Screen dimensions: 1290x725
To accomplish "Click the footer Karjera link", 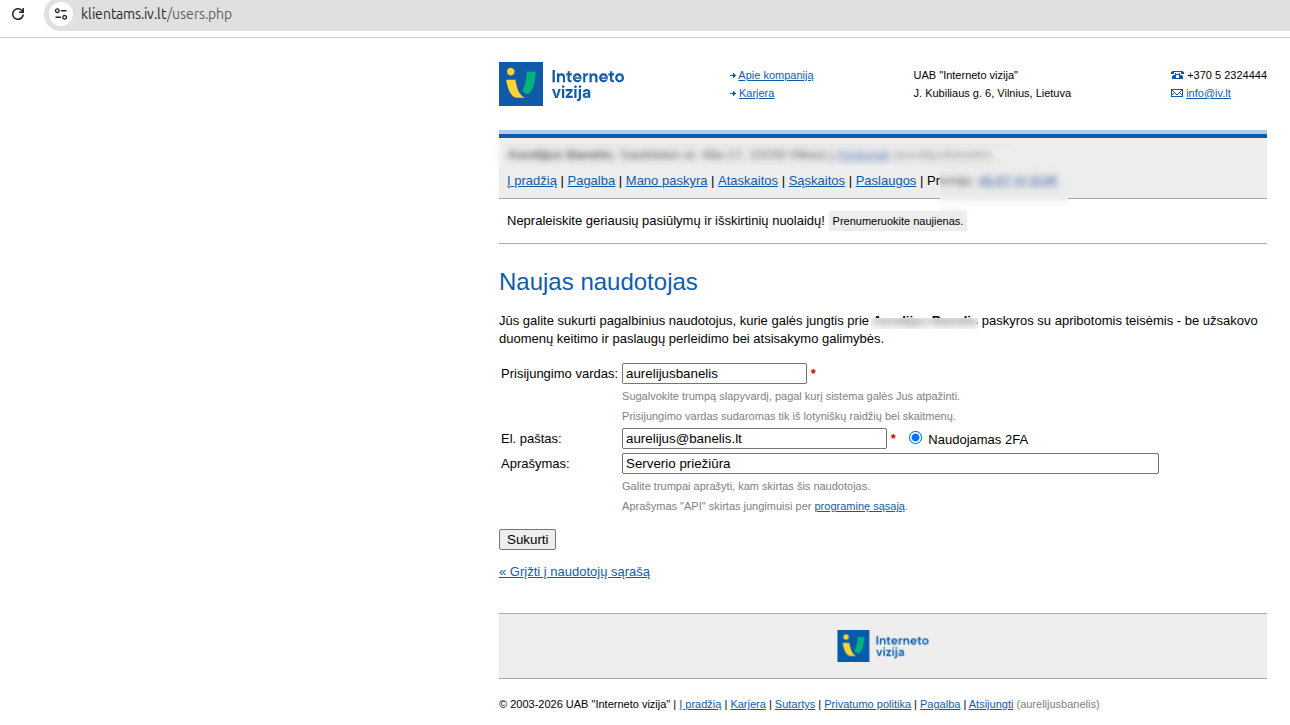I will pos(748,704).
